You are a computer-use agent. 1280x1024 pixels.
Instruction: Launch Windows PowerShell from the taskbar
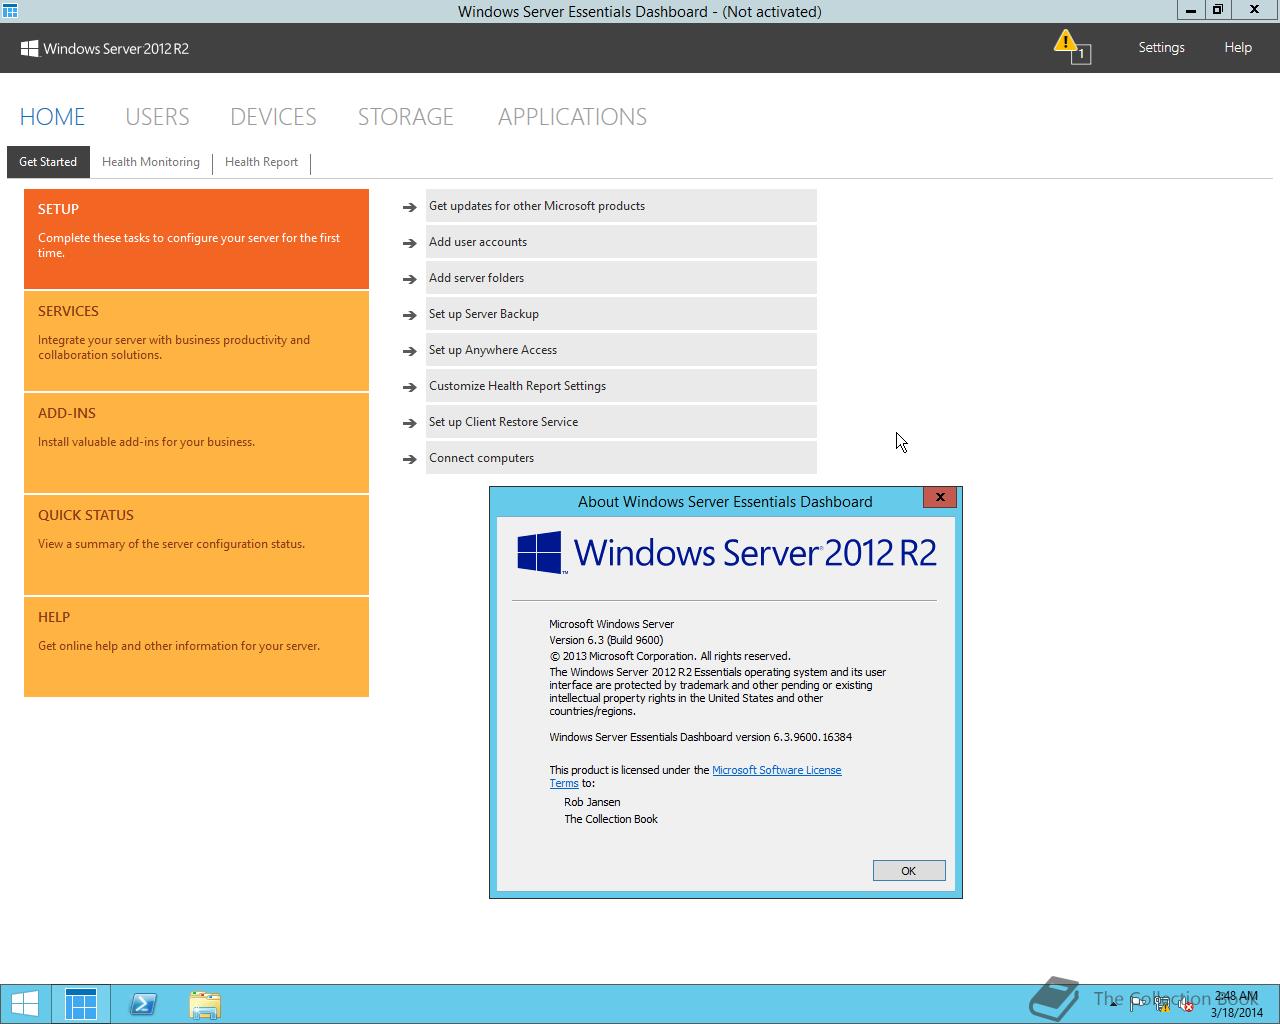coord(143,1004)
